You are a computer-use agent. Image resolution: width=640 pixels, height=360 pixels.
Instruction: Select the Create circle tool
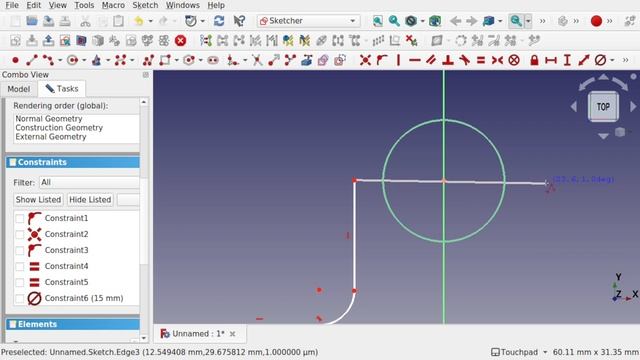(73, 60)
